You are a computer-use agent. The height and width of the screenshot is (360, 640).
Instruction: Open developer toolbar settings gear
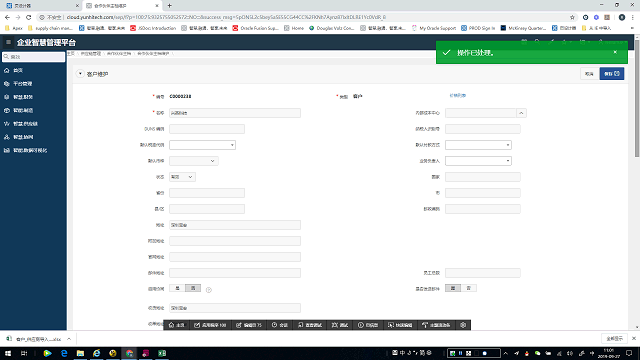[x=463, y=325]
